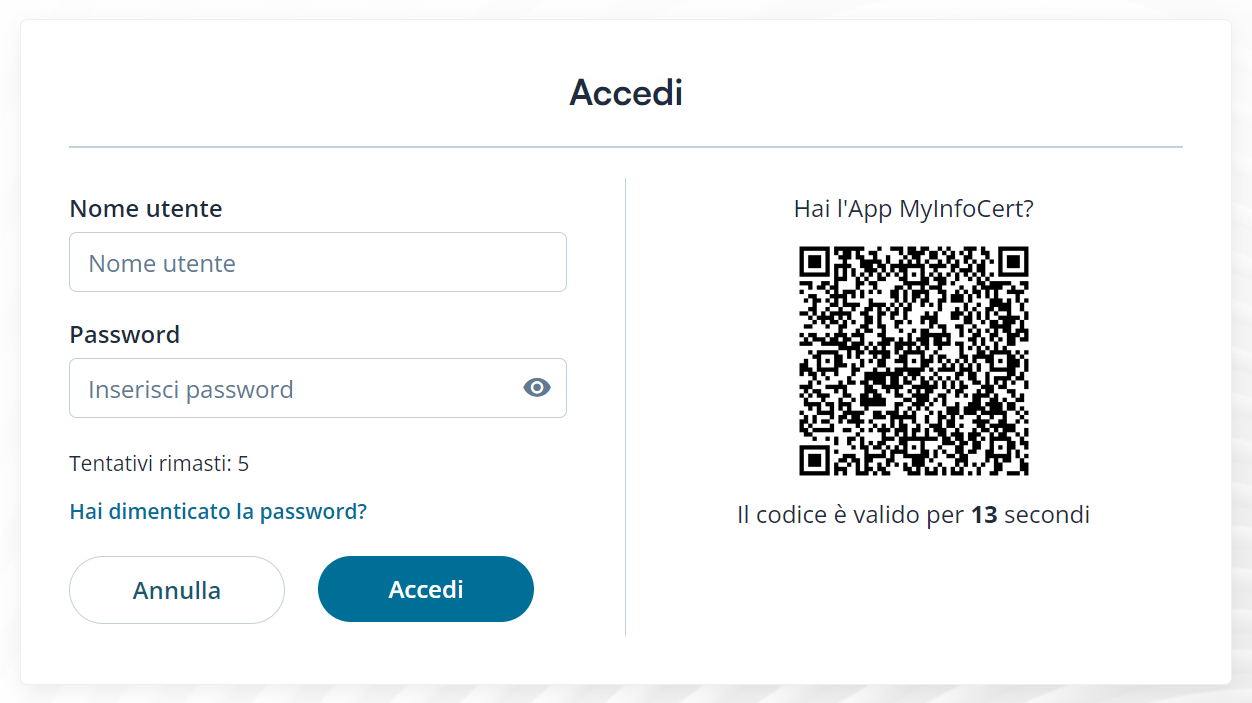Click the word 'secondi' after the countdown
This screenshot has width=1252, height=703.
[x=1046, y=516]
